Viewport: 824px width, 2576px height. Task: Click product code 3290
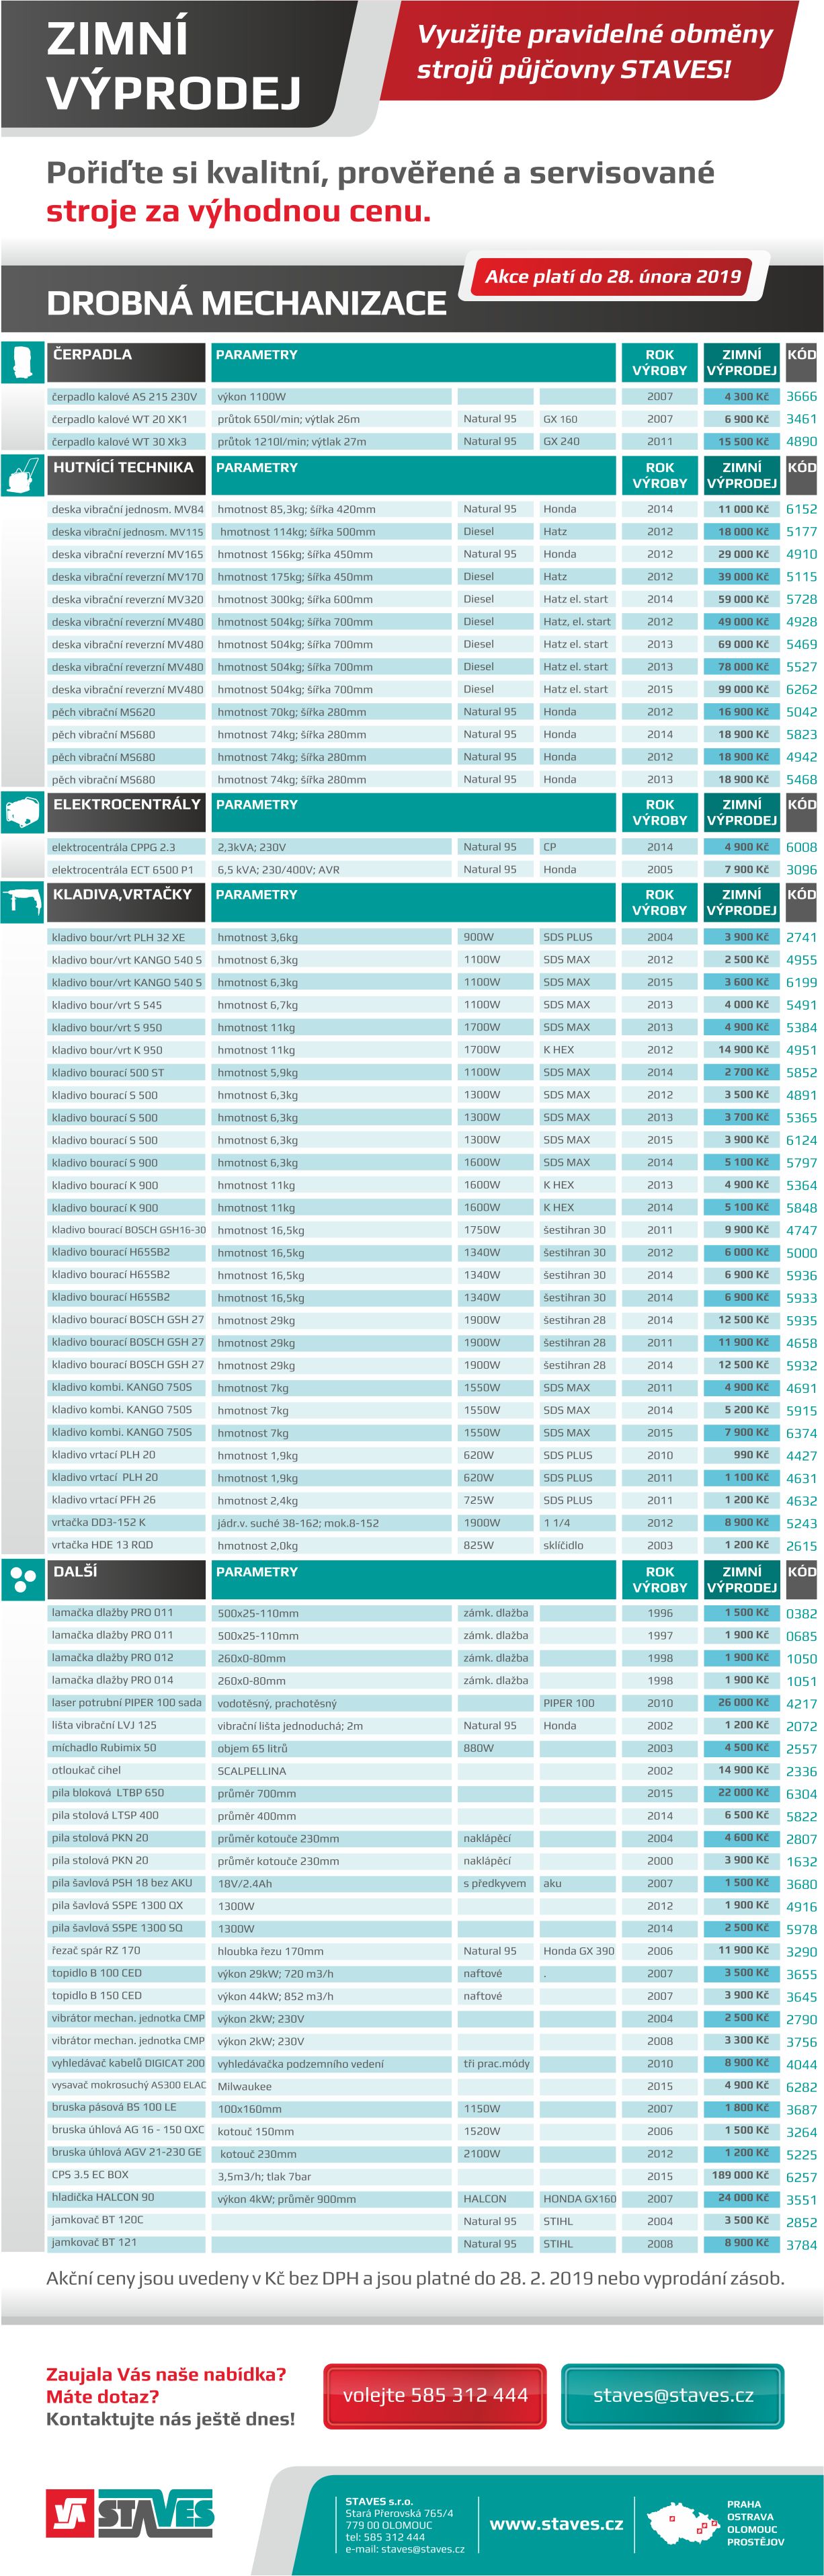(x=801, y=1951)
